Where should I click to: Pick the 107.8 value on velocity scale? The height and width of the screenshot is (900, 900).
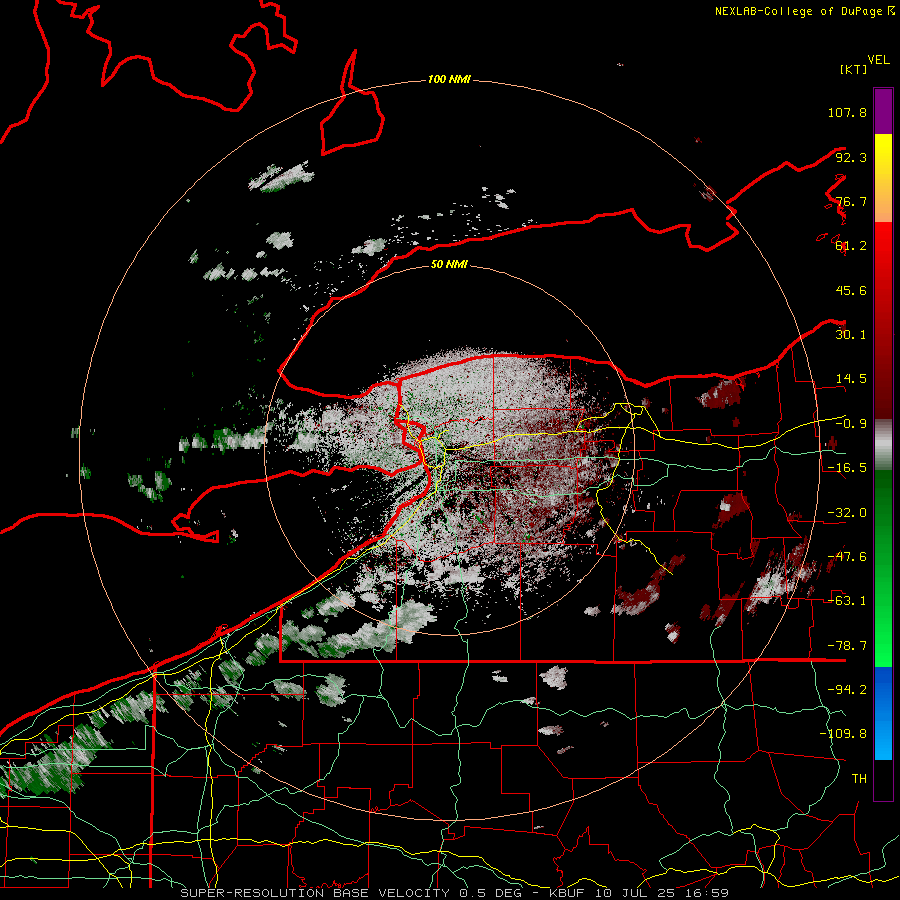[847, 112]
